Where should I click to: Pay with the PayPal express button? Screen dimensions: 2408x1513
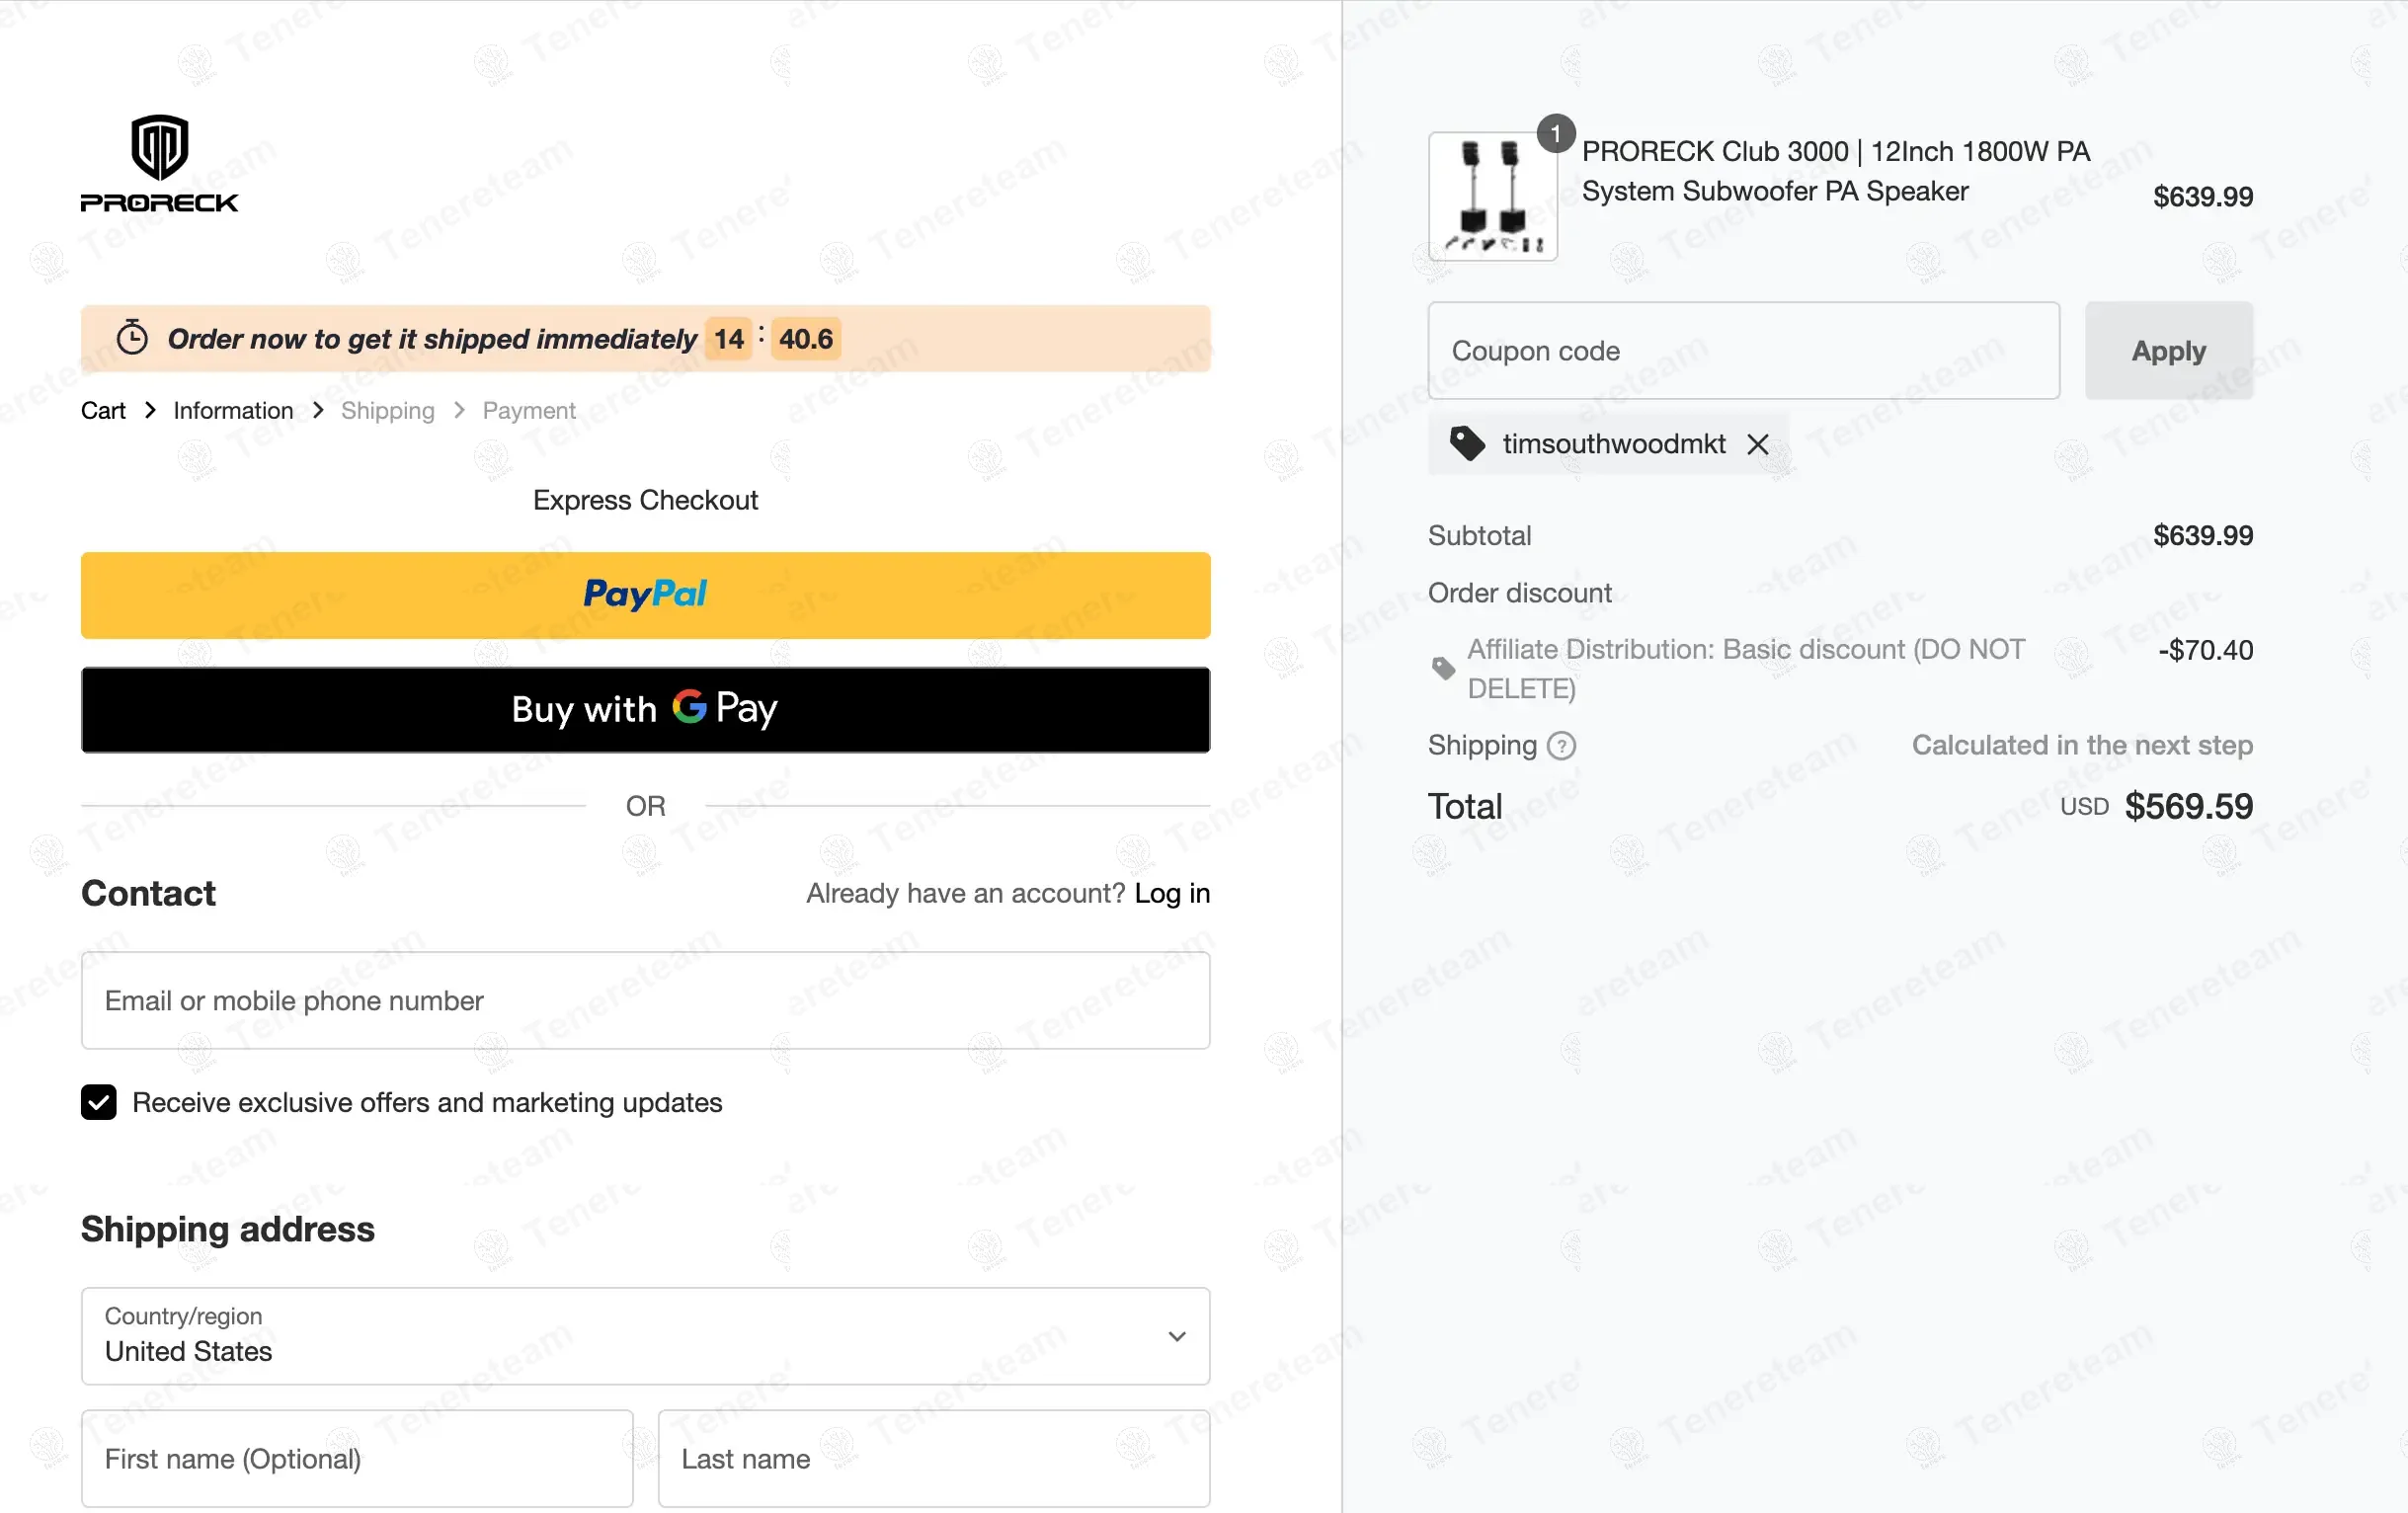(645, 595)
